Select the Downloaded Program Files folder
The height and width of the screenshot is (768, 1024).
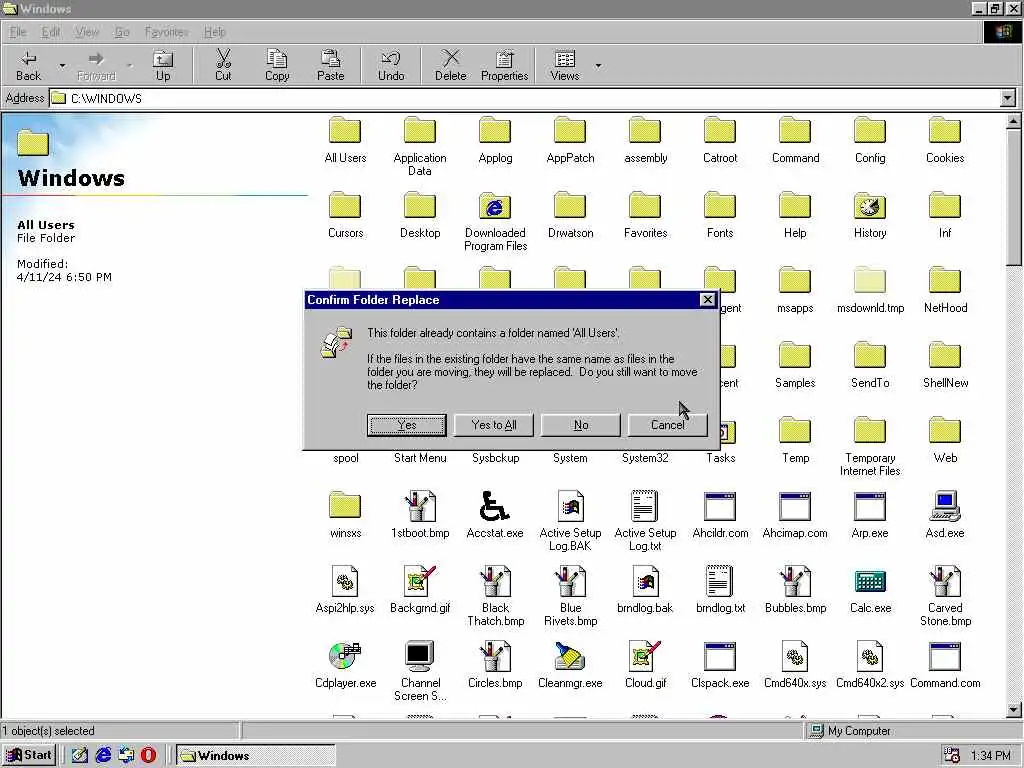495,221
